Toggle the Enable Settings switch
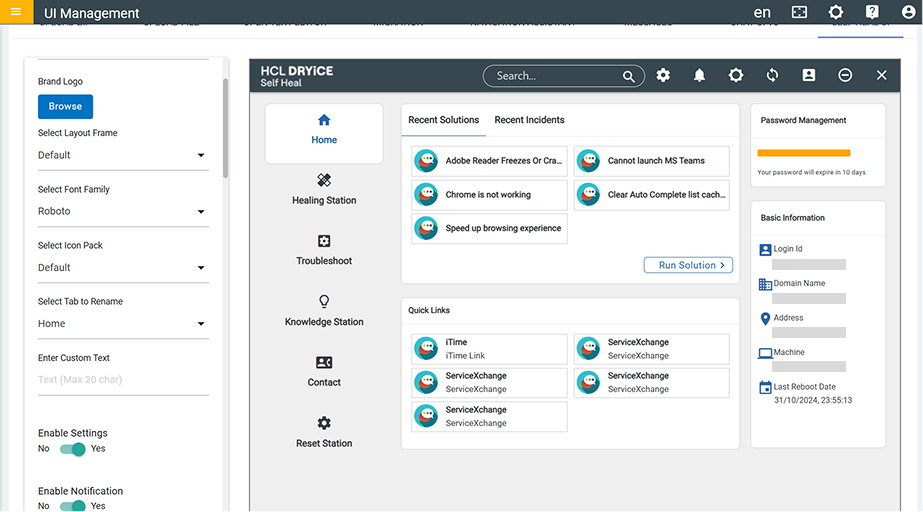The height and width of the screenshot is (512, 923). click(x=73, y=450)
